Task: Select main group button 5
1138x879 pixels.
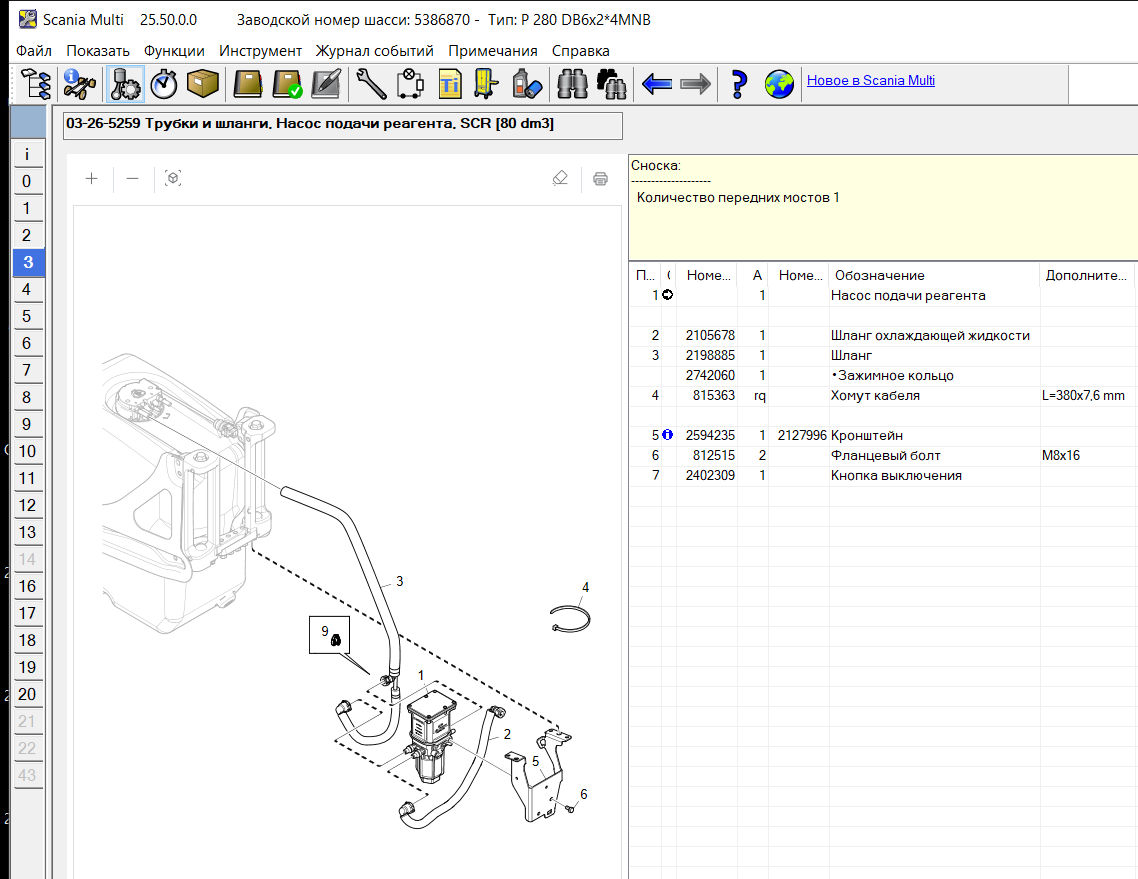Action: click(x=28, y=316)
